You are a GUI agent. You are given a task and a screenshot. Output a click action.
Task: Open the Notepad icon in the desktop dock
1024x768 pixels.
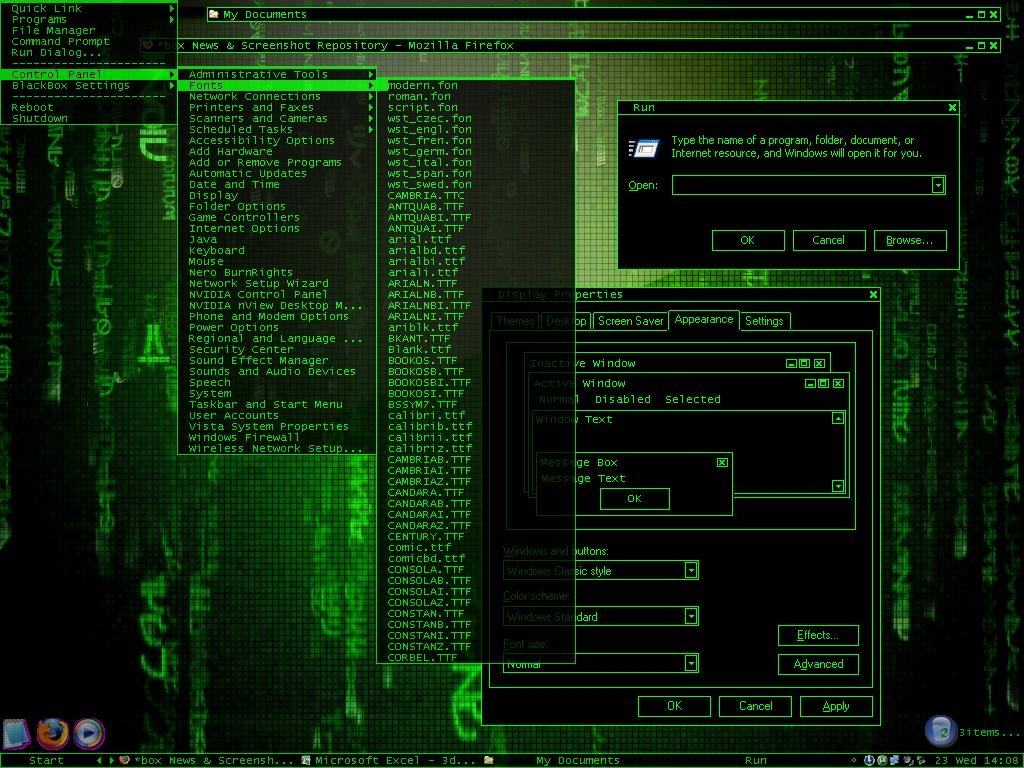click(x=17, y=733)
